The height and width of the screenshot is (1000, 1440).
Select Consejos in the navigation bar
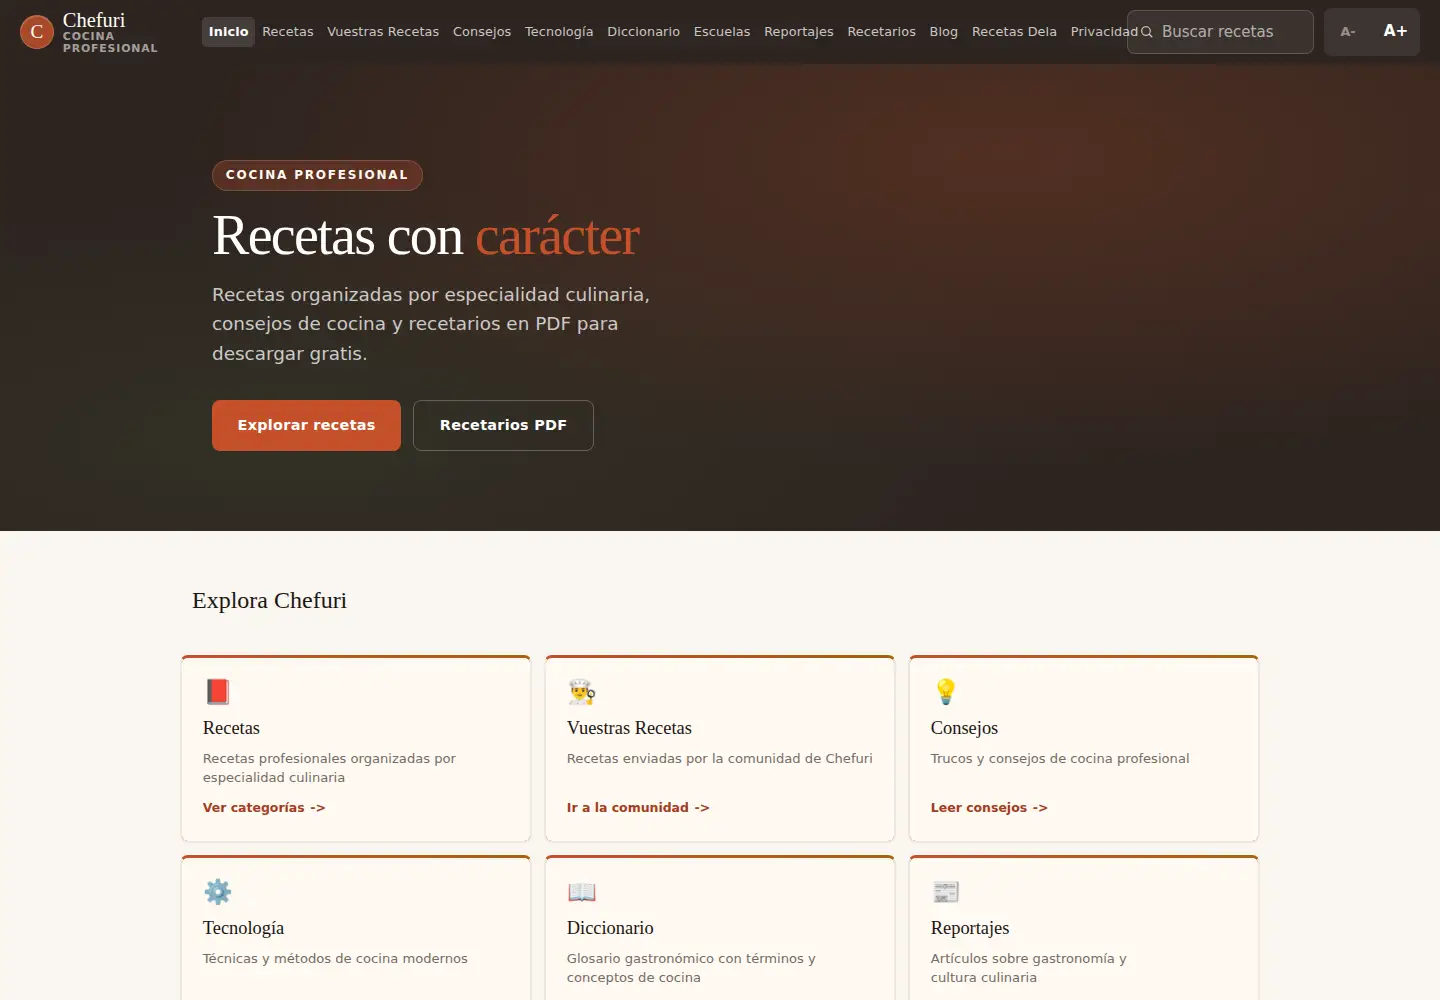[482, 32]
